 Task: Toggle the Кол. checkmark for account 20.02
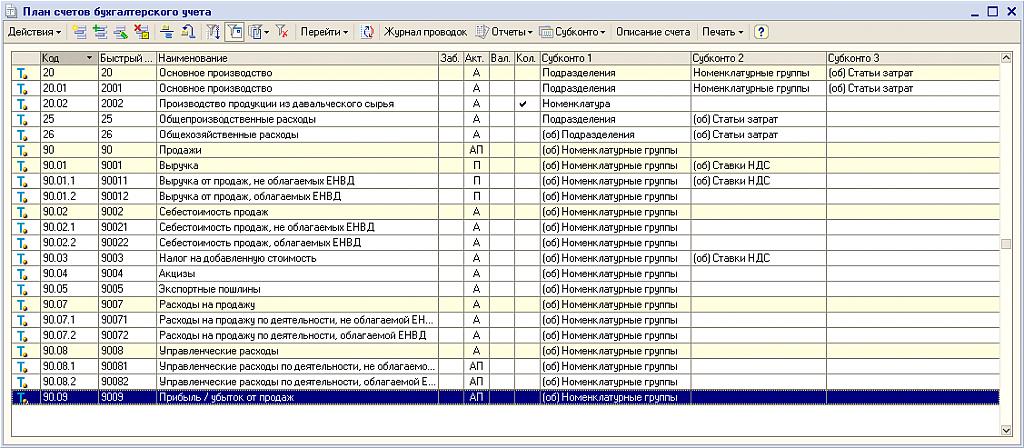click(x=523, y=103)
